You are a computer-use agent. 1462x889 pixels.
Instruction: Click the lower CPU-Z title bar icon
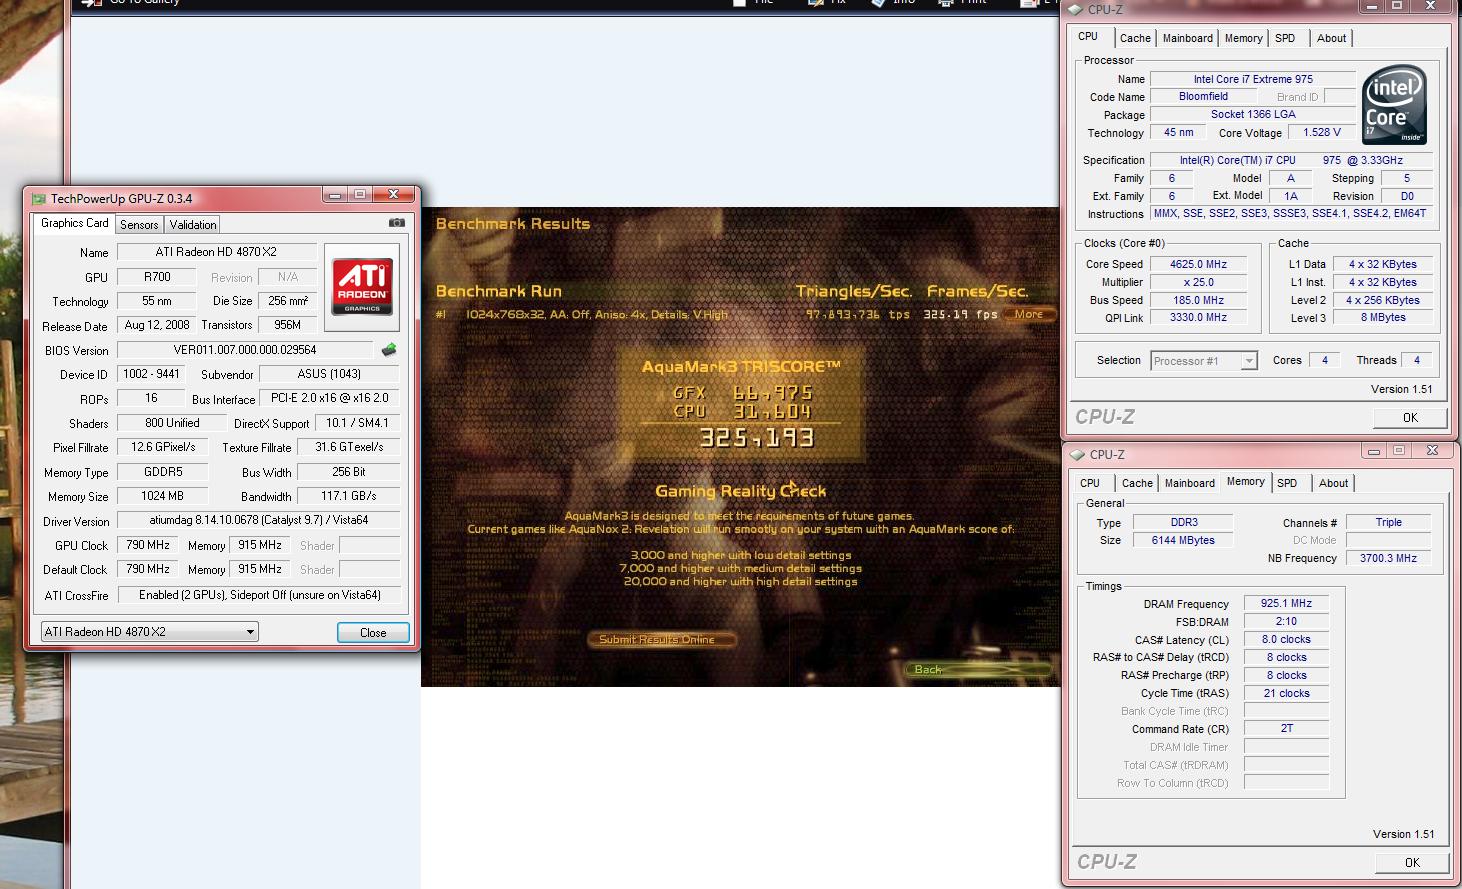click(1078, 454)
